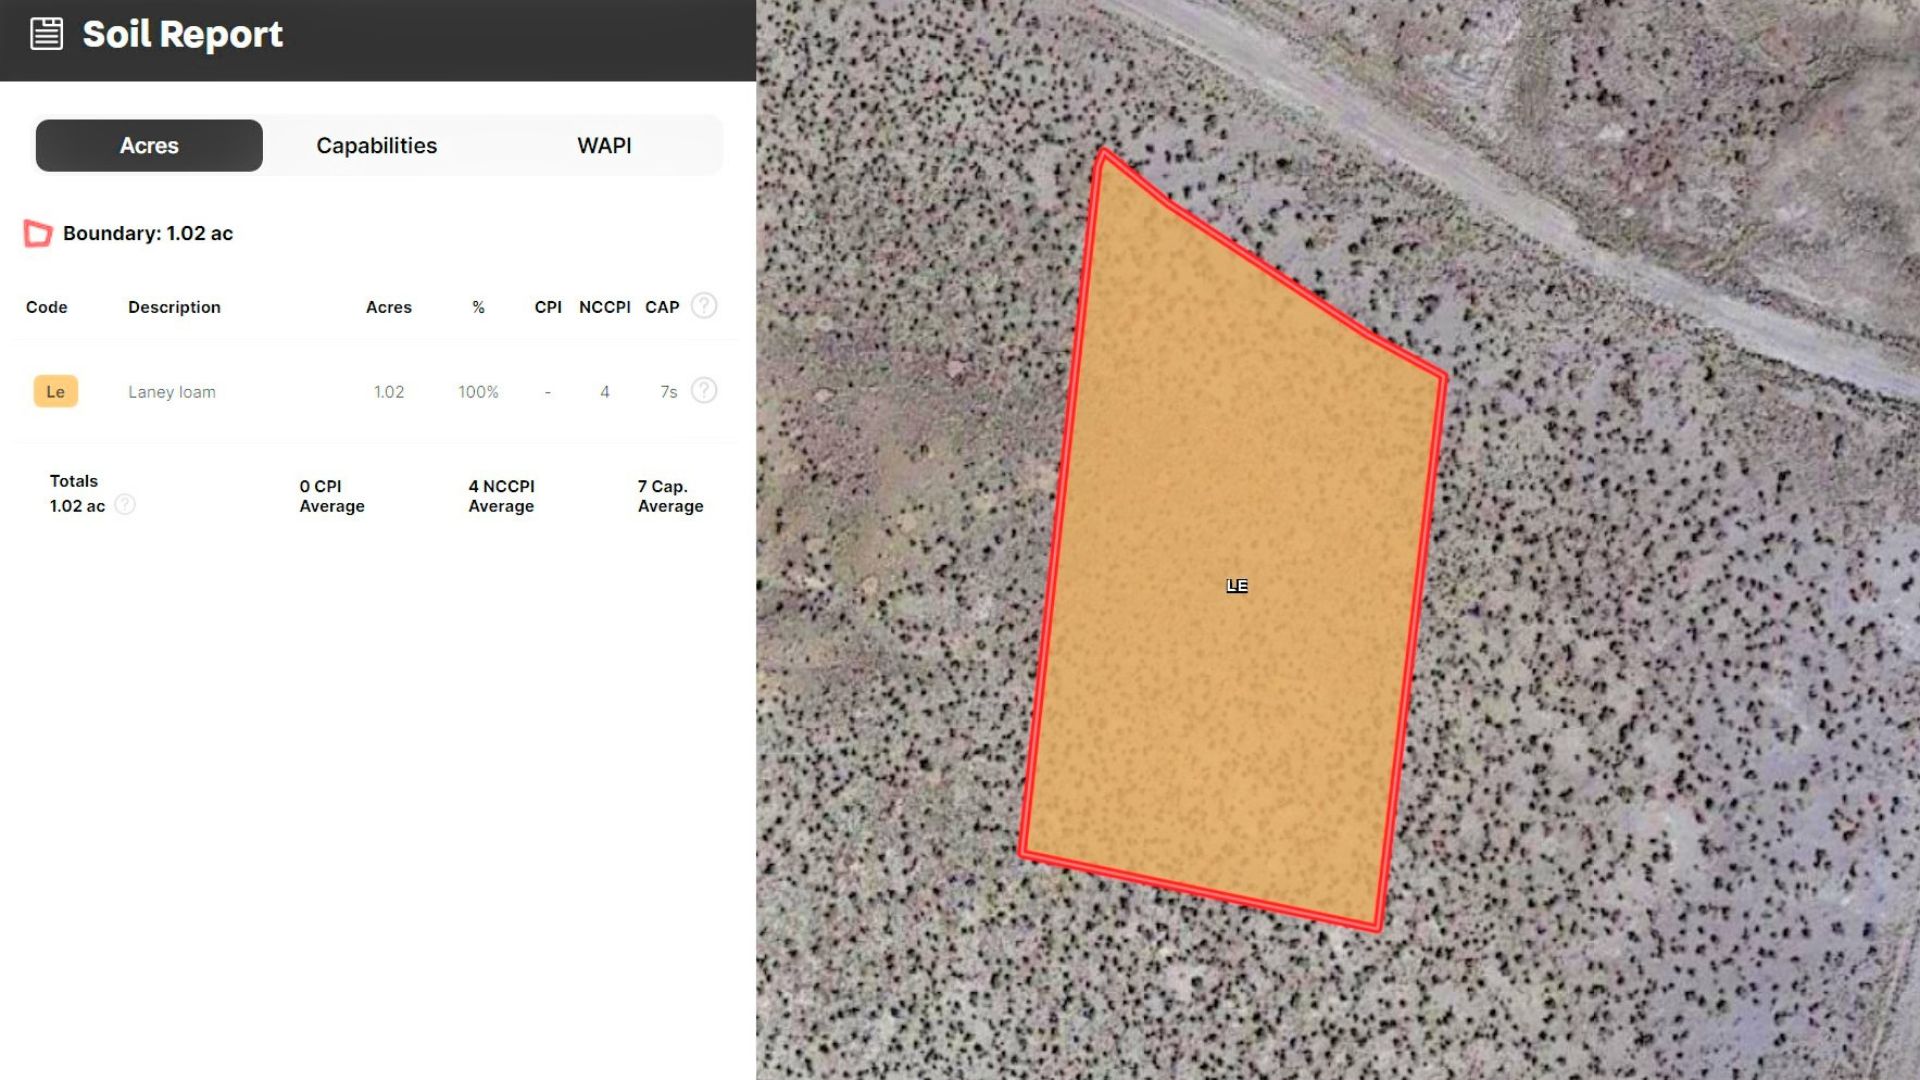The height and width of the screenshot is (1080, 1920).
Task: Click the red Boundary polygon icon
Action: 38,233
